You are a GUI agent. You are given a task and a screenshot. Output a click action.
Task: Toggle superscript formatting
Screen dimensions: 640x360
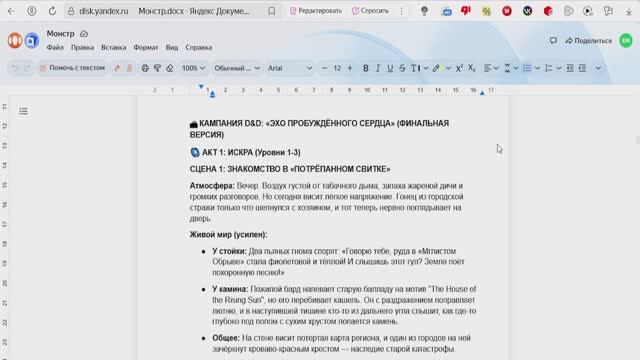[x=459, y=68]
